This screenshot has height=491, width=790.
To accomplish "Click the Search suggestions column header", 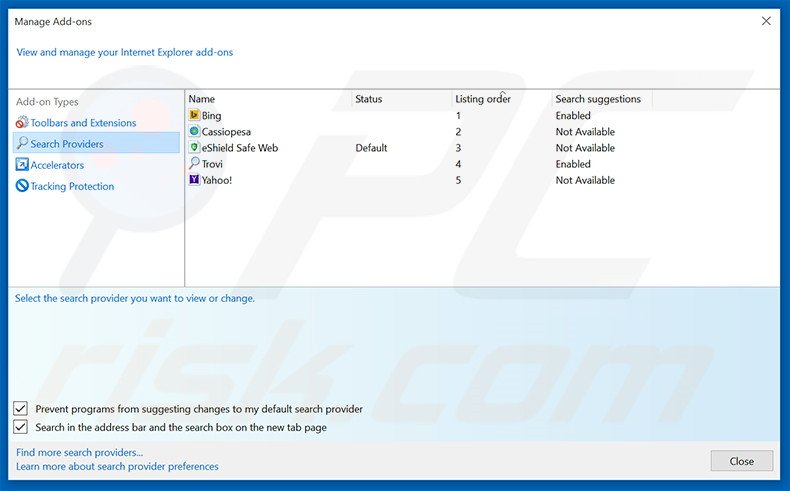I will pyautogui.click(x=598, y=99).
